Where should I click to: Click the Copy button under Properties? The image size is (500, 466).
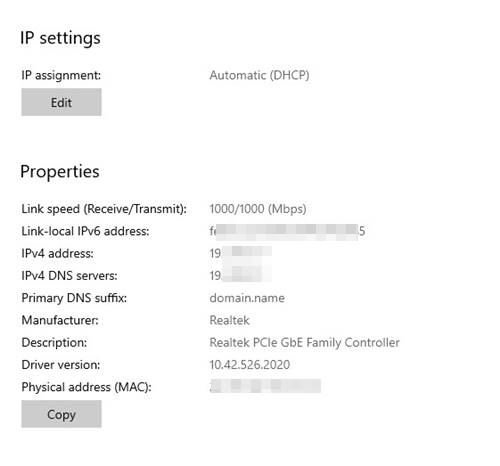click(x=61, y=414)
